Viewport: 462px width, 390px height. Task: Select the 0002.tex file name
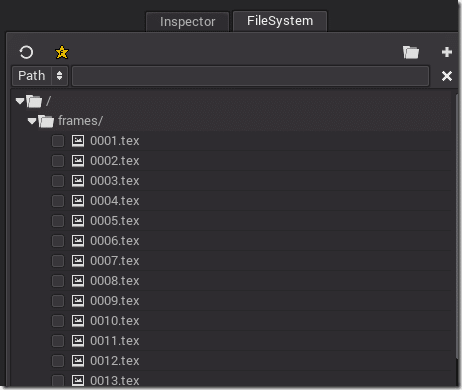115,161
